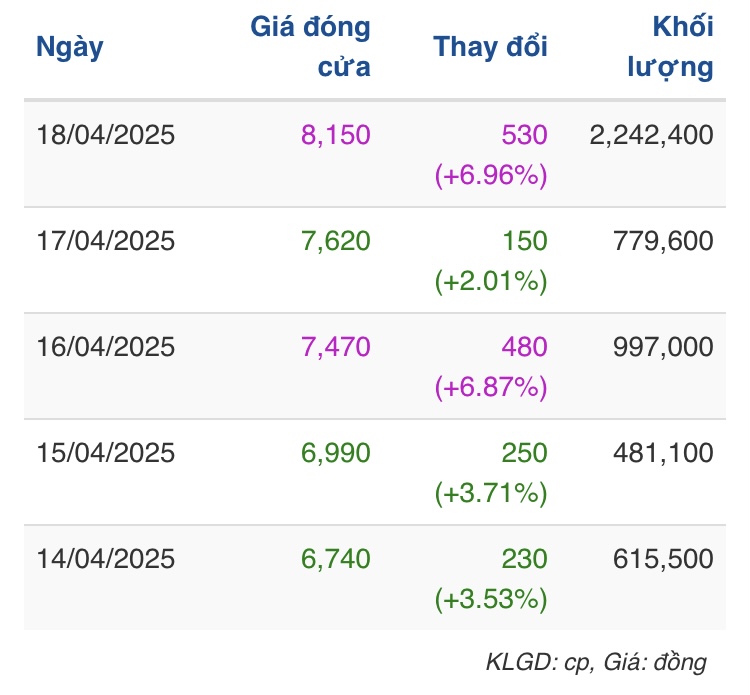Click the closing price 7,620
The height and width of the screenshot is (695, 750).
[x=336, y=241]
